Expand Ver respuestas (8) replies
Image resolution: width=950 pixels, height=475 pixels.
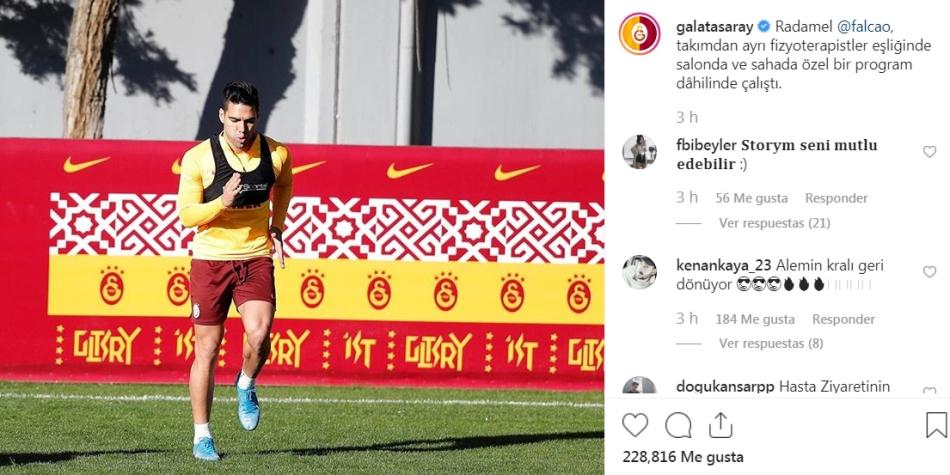tap(771, 344)
